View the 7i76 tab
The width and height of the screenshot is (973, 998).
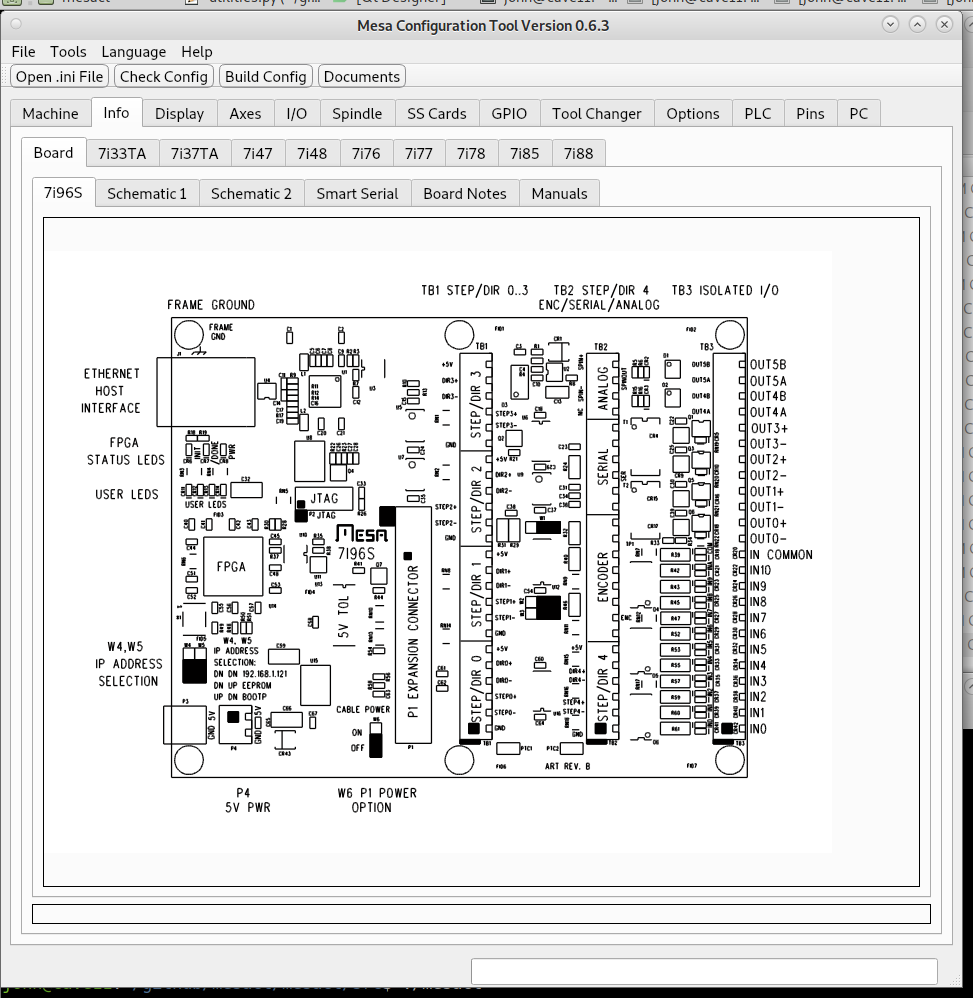[x=366, y=153]
